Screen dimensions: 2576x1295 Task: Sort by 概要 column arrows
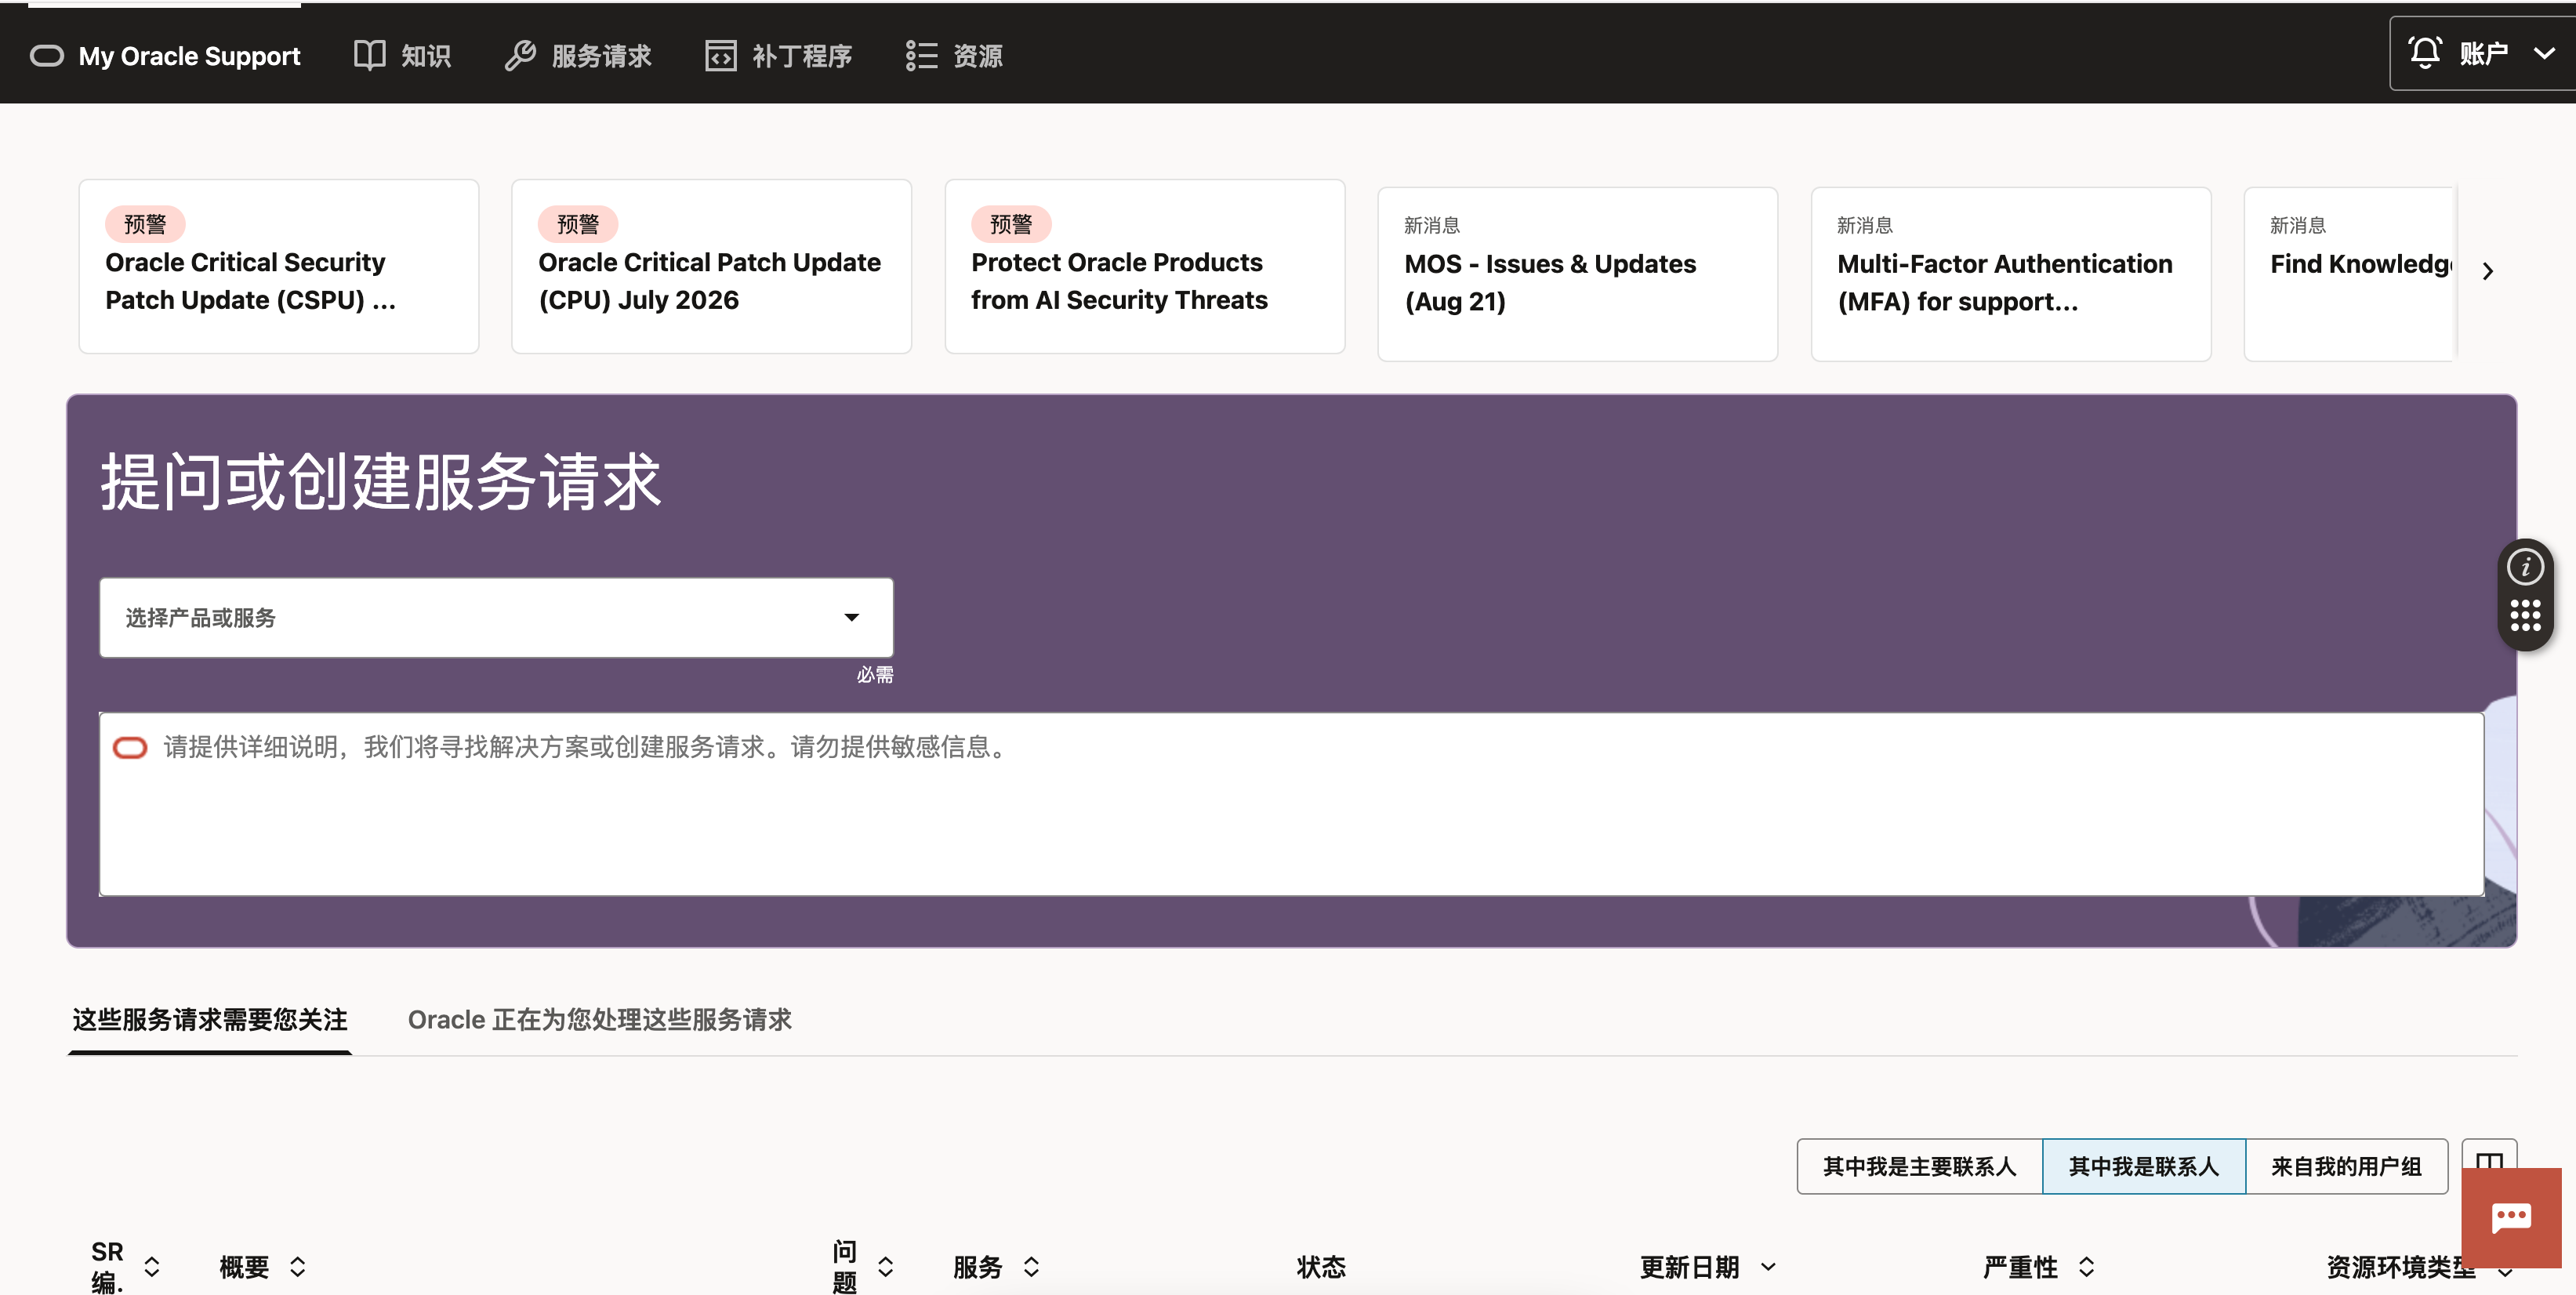point(298,1267)
